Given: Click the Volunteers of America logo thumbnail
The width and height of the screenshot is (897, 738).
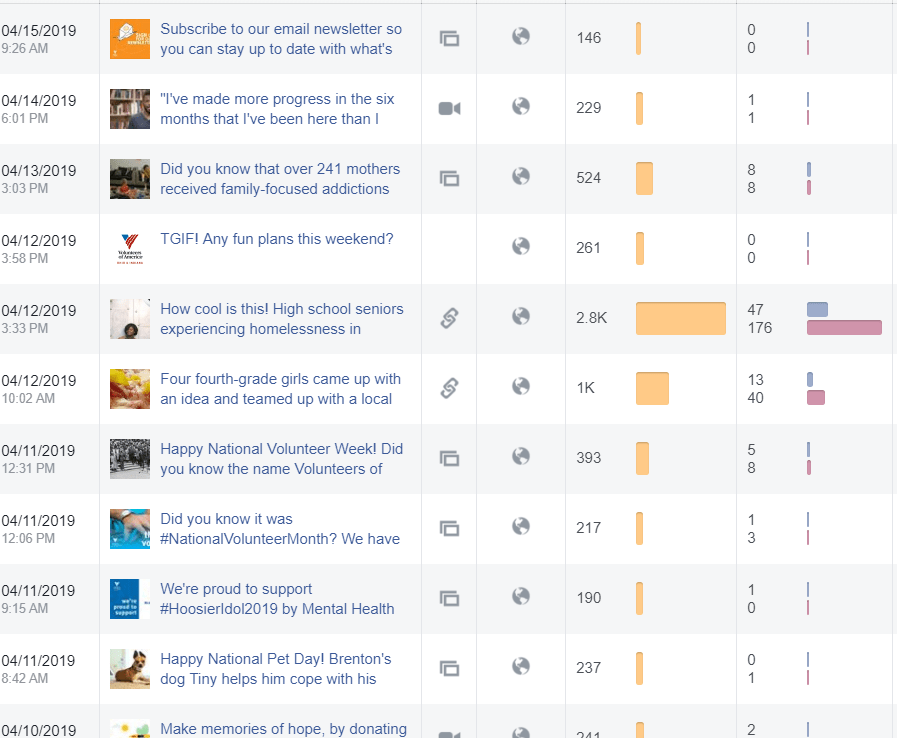Looking at the screenshot, I should point(130,248).
